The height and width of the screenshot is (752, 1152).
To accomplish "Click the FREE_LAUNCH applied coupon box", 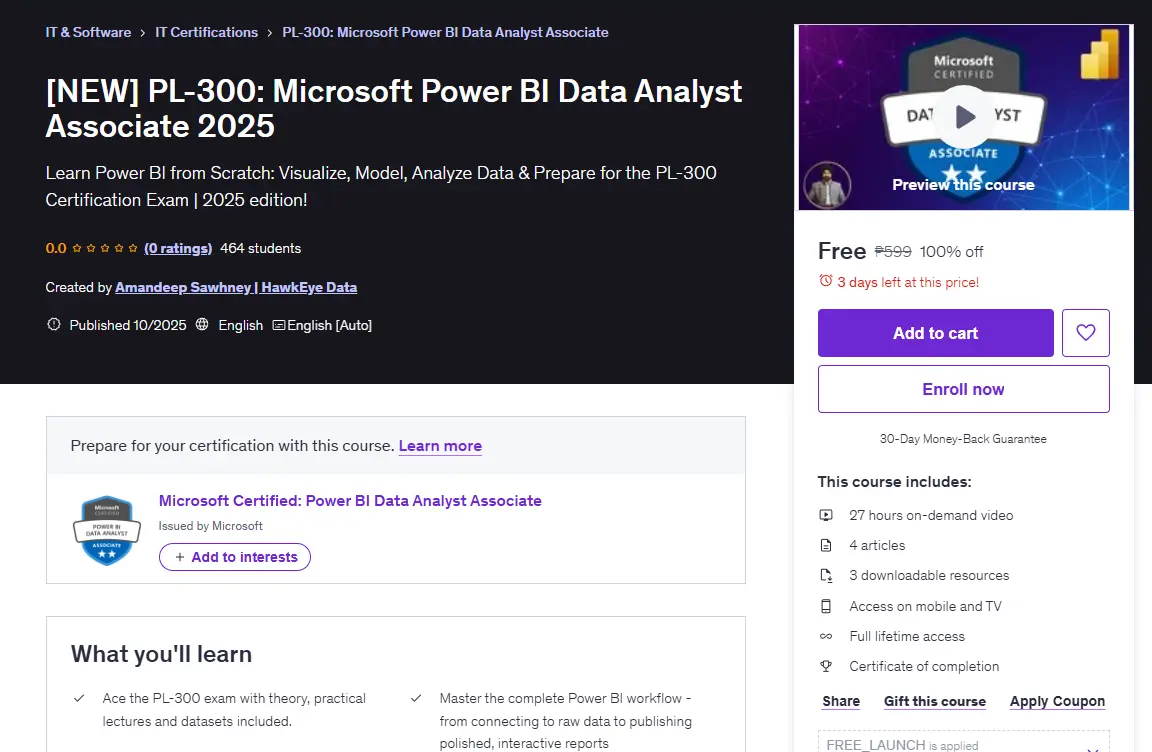I will (x=963, y=741).
